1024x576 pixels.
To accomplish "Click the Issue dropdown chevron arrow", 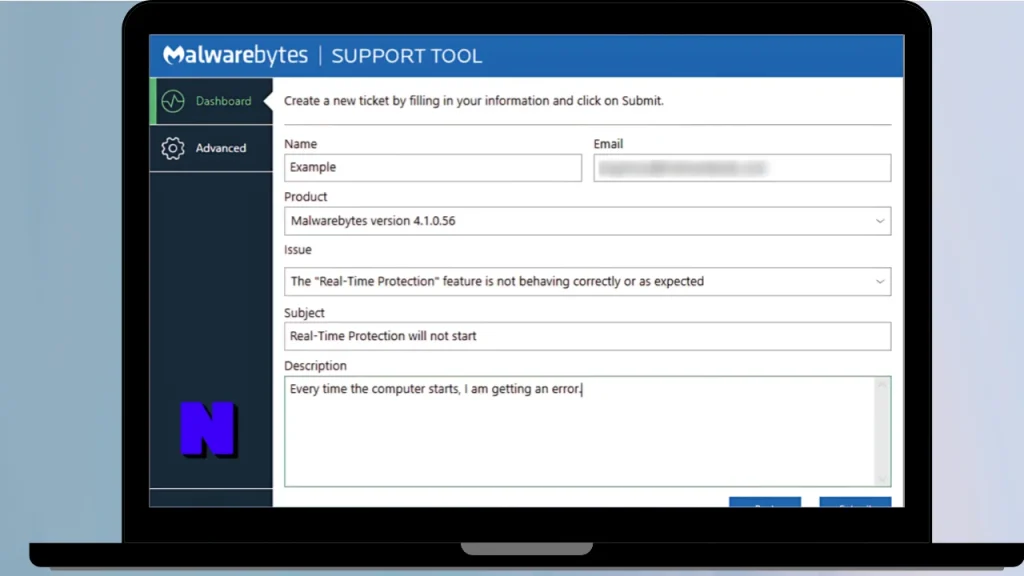I will (880, 281).
